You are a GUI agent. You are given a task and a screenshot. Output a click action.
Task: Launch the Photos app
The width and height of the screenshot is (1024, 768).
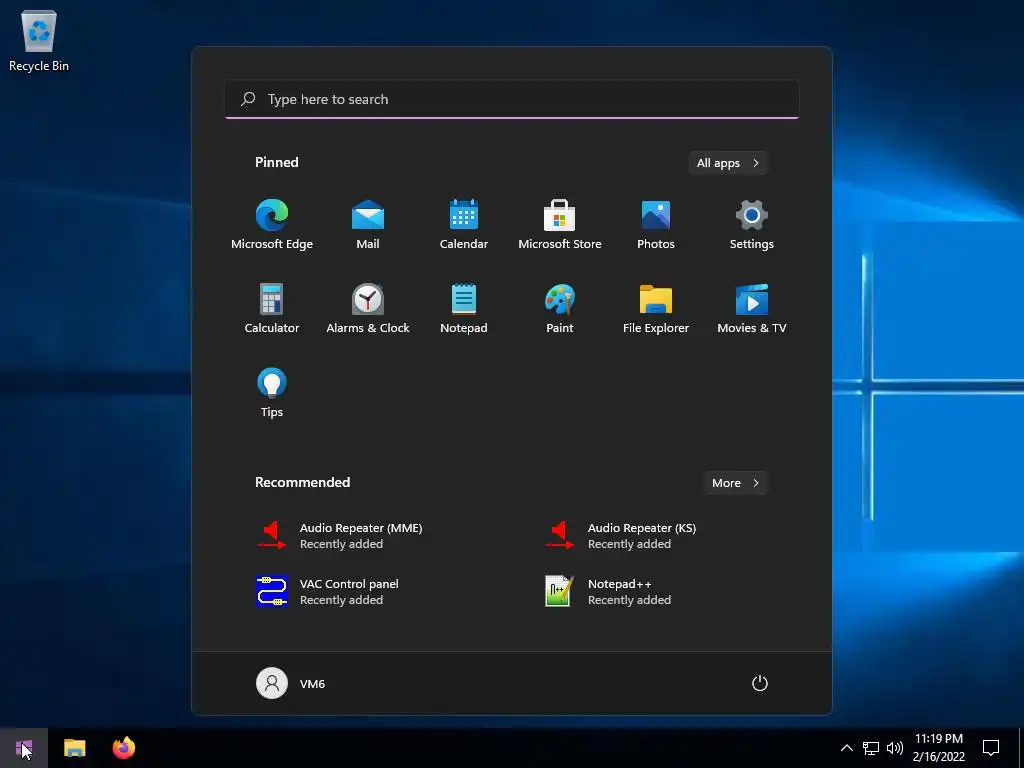click(x=656, y=225)
